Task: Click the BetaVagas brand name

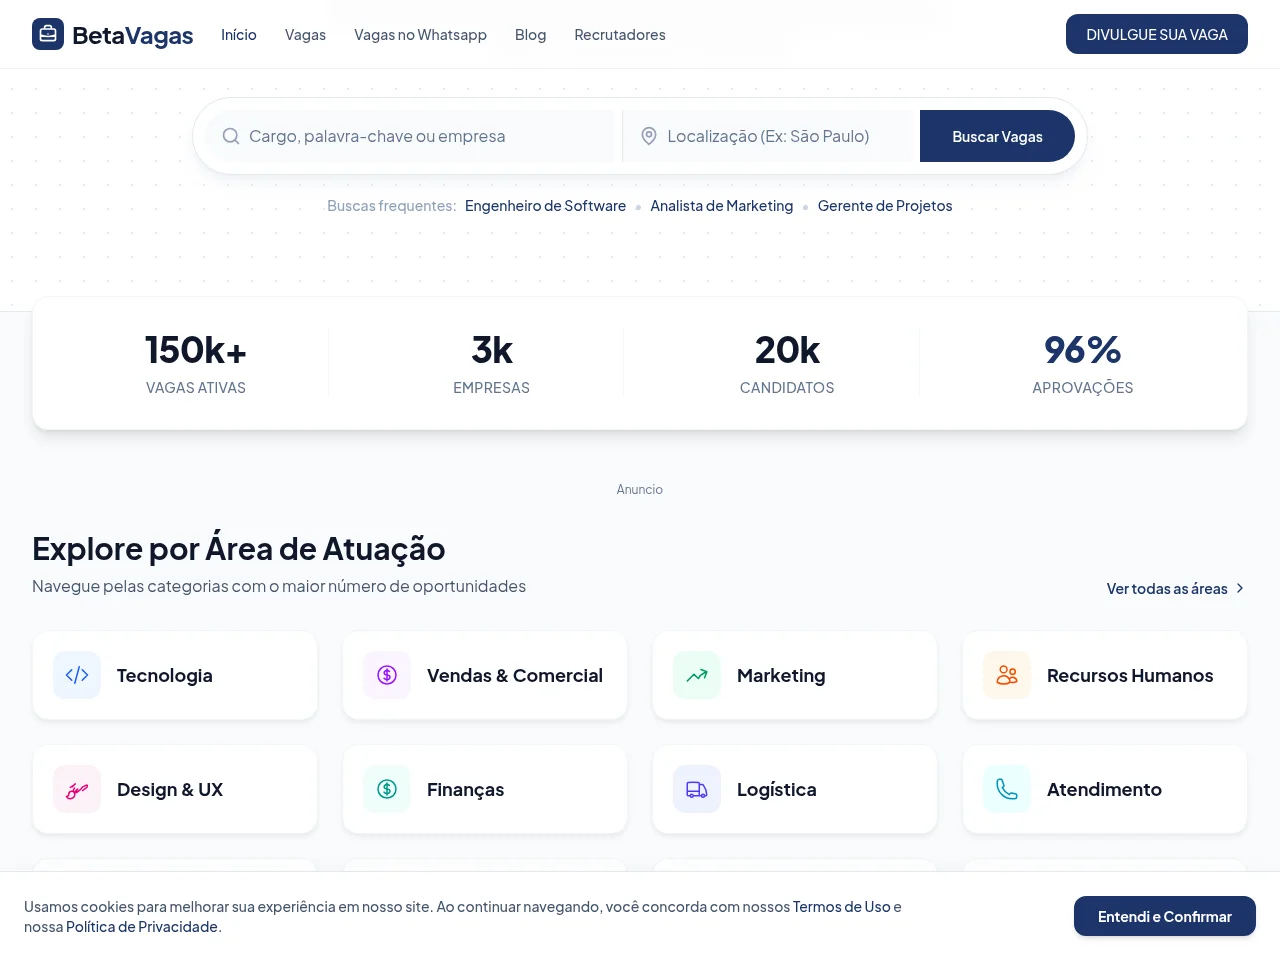Action: [133, 35]
